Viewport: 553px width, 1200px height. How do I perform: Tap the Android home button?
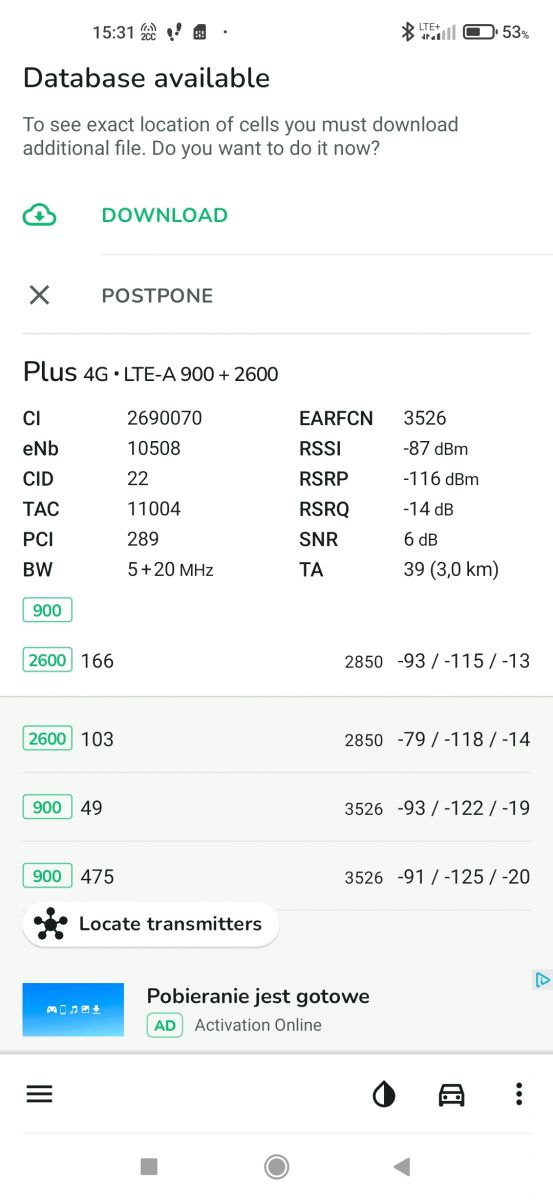pyautogui.click(x=277, y=1166)
